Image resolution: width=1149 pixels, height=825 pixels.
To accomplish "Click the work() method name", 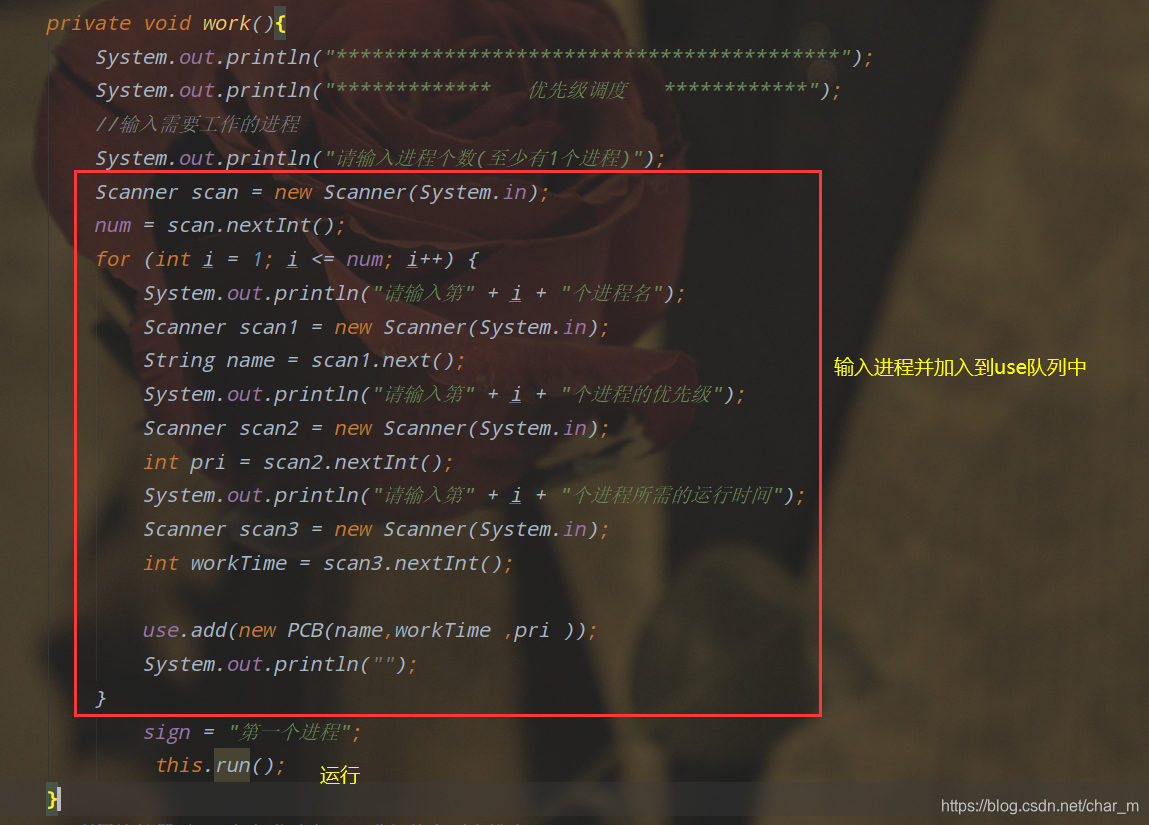I will click(227, 23).
